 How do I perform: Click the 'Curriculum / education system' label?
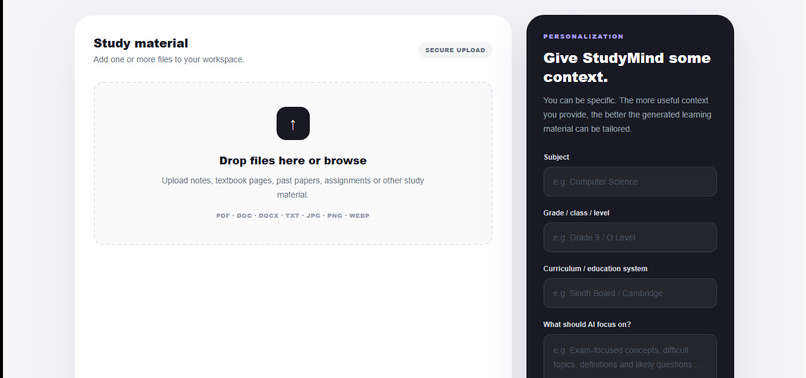point(595,269)
